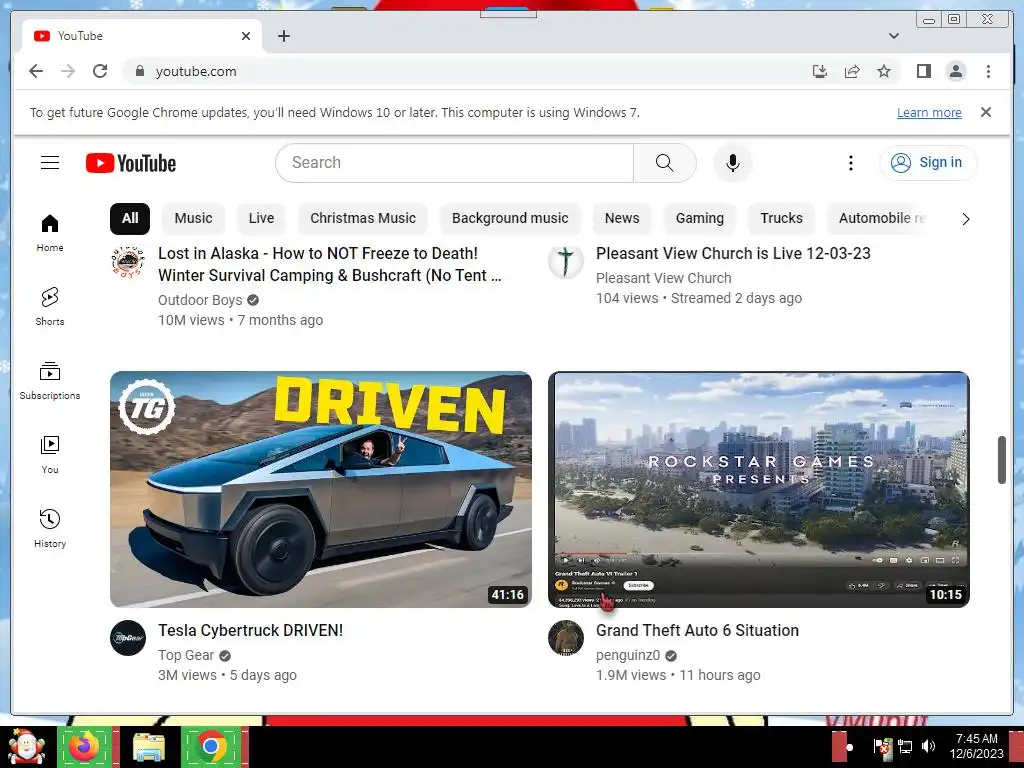Go to Home in sidebar
Image resolution: width=1024 pixels, height=768 pixels.
coord(50,232)
